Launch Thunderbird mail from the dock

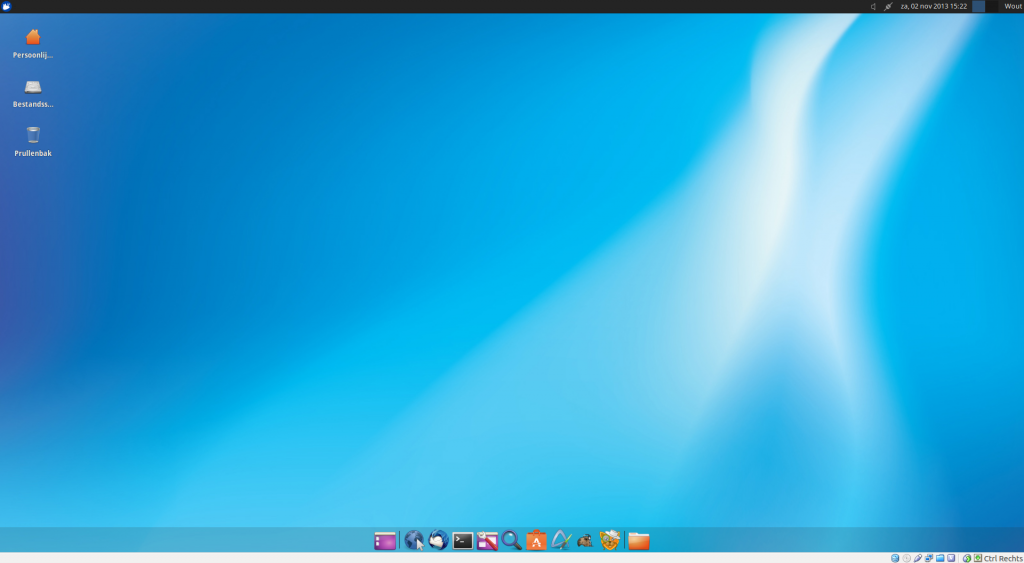[x=438, y=541]
